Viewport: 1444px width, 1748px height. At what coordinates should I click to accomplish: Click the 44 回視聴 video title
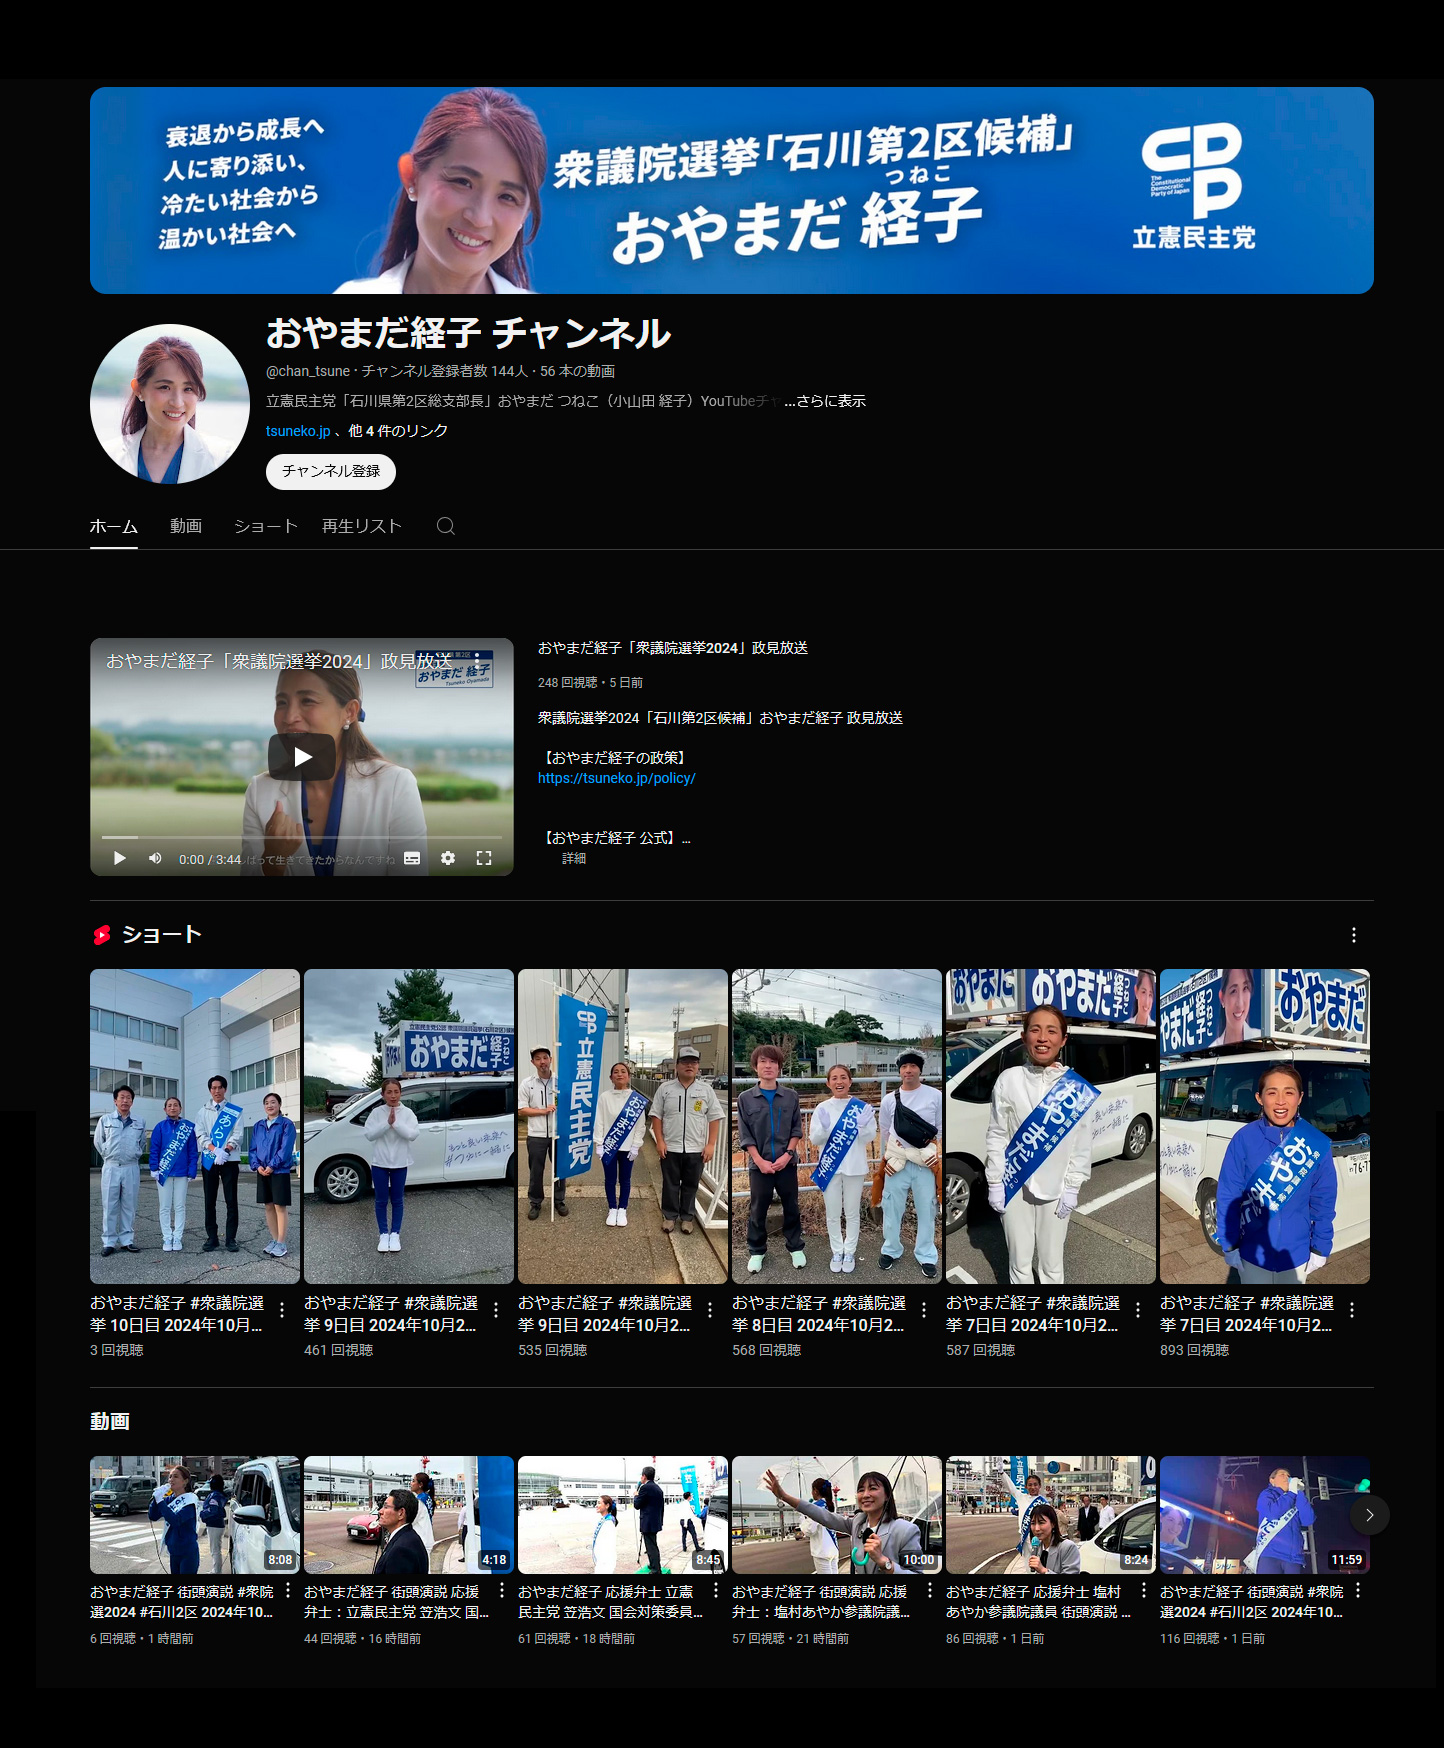coord(397,1602)
